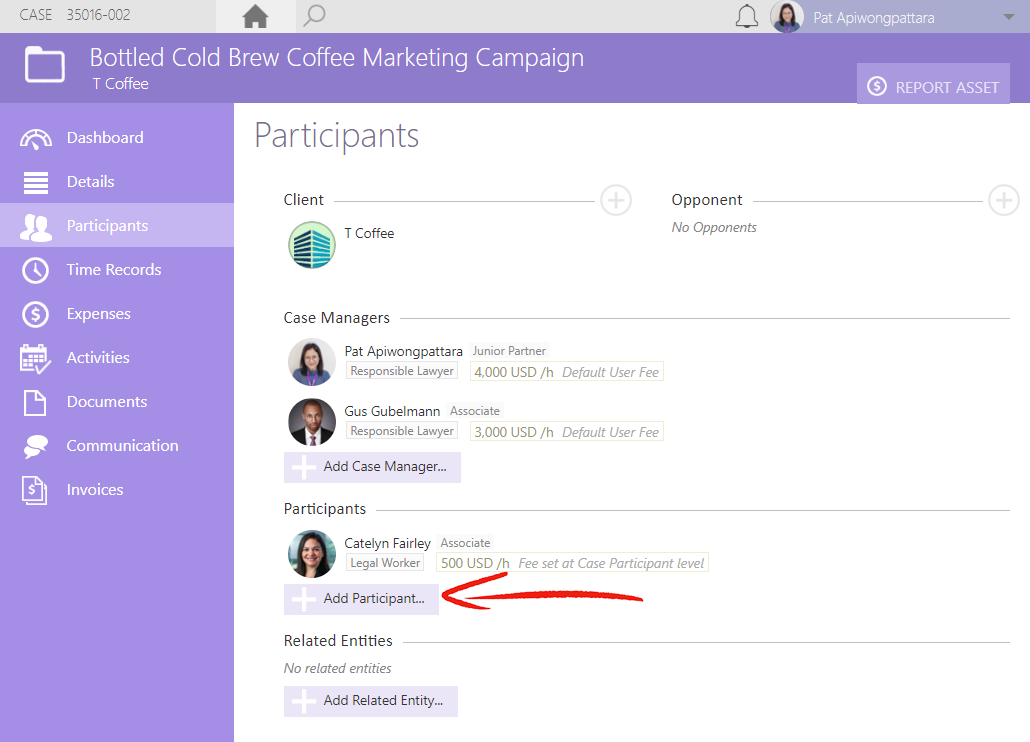This screenshot has height=742, width=1030.
Task: Click the dollar icon on Report Asset
Action: [x=877, y=87]
